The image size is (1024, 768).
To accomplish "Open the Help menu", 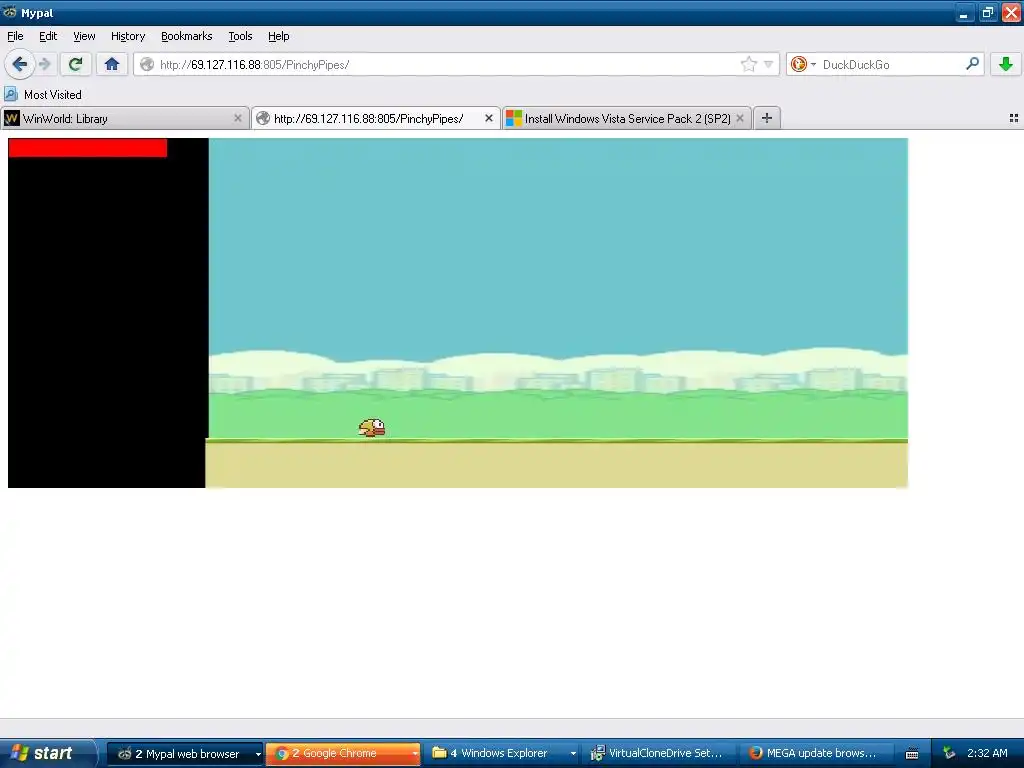I will [279, 36].
